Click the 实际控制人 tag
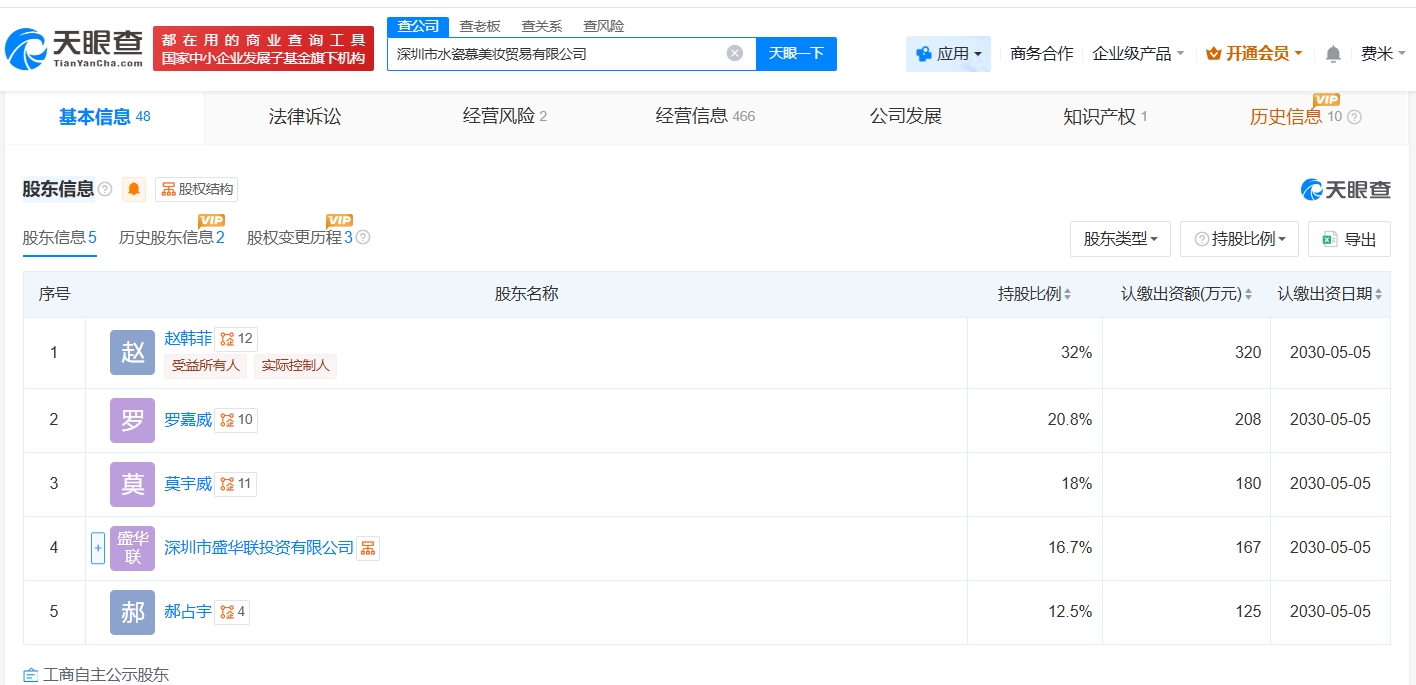The width and height of the screenshot is (1416, 685). (x=295, y=366)
